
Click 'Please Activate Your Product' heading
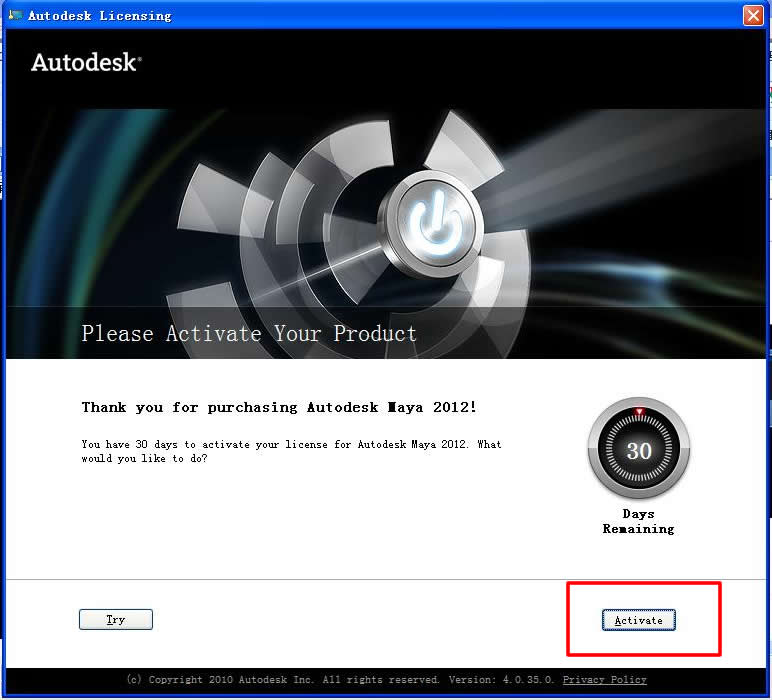click(249, 333)
